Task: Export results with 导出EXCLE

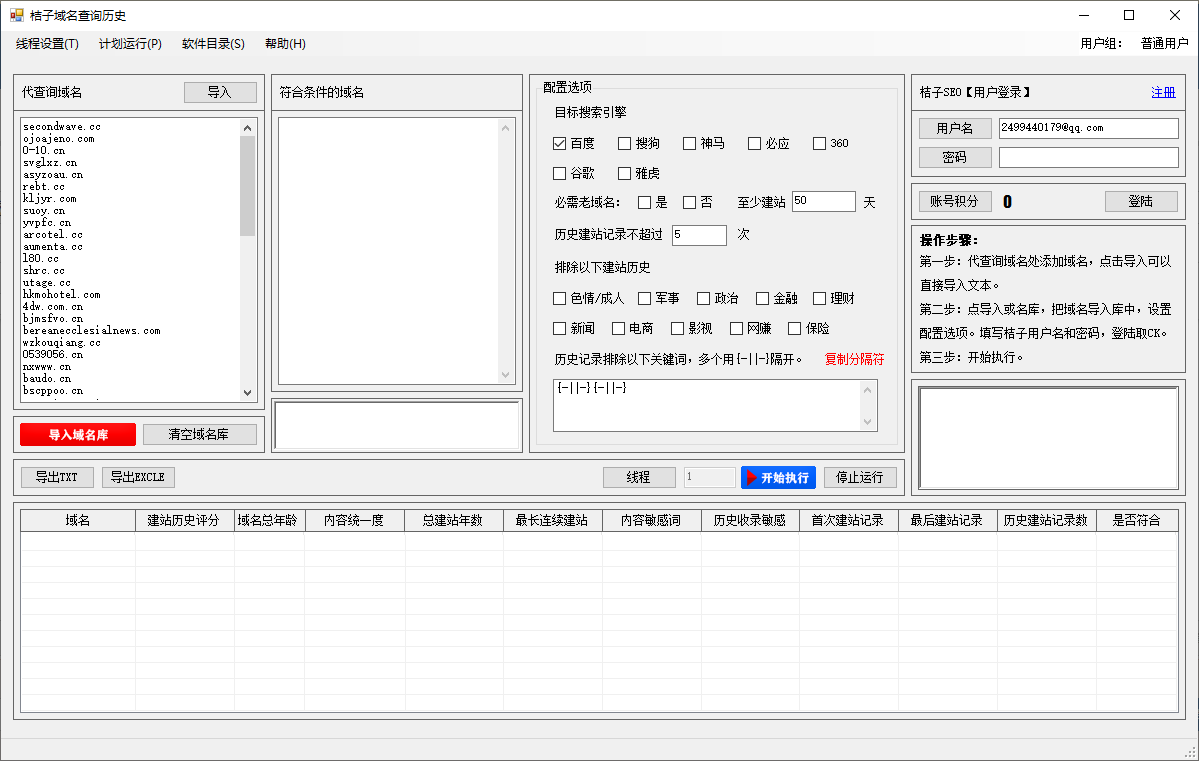Action: (138, 477)
